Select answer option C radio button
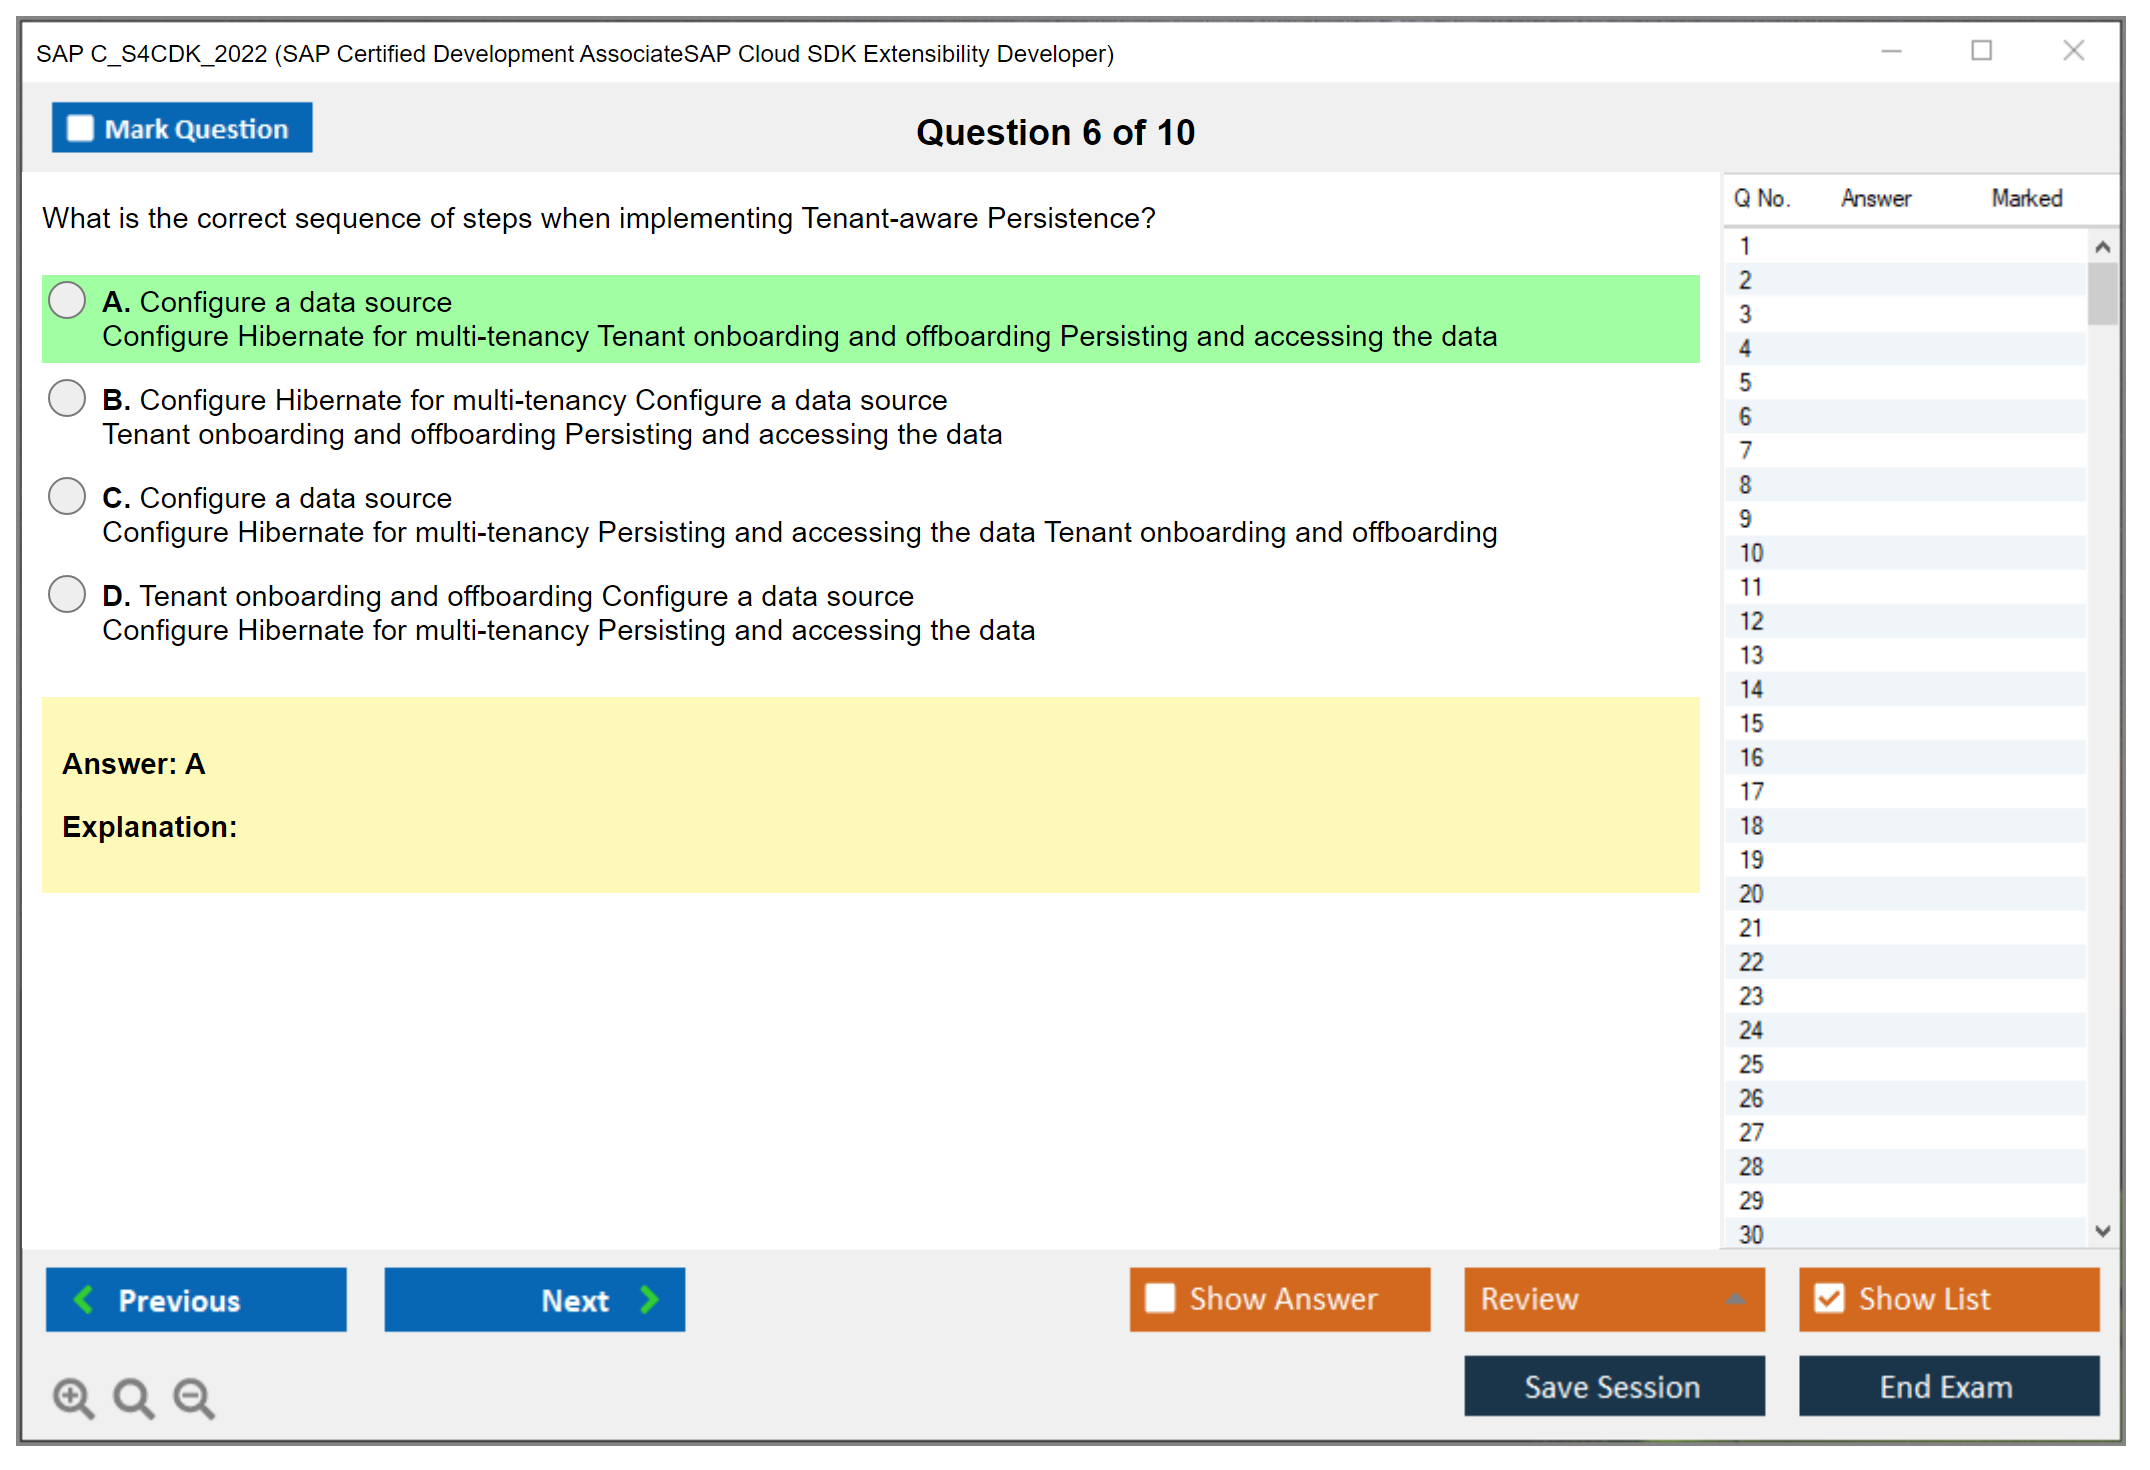 pos(67,496)
